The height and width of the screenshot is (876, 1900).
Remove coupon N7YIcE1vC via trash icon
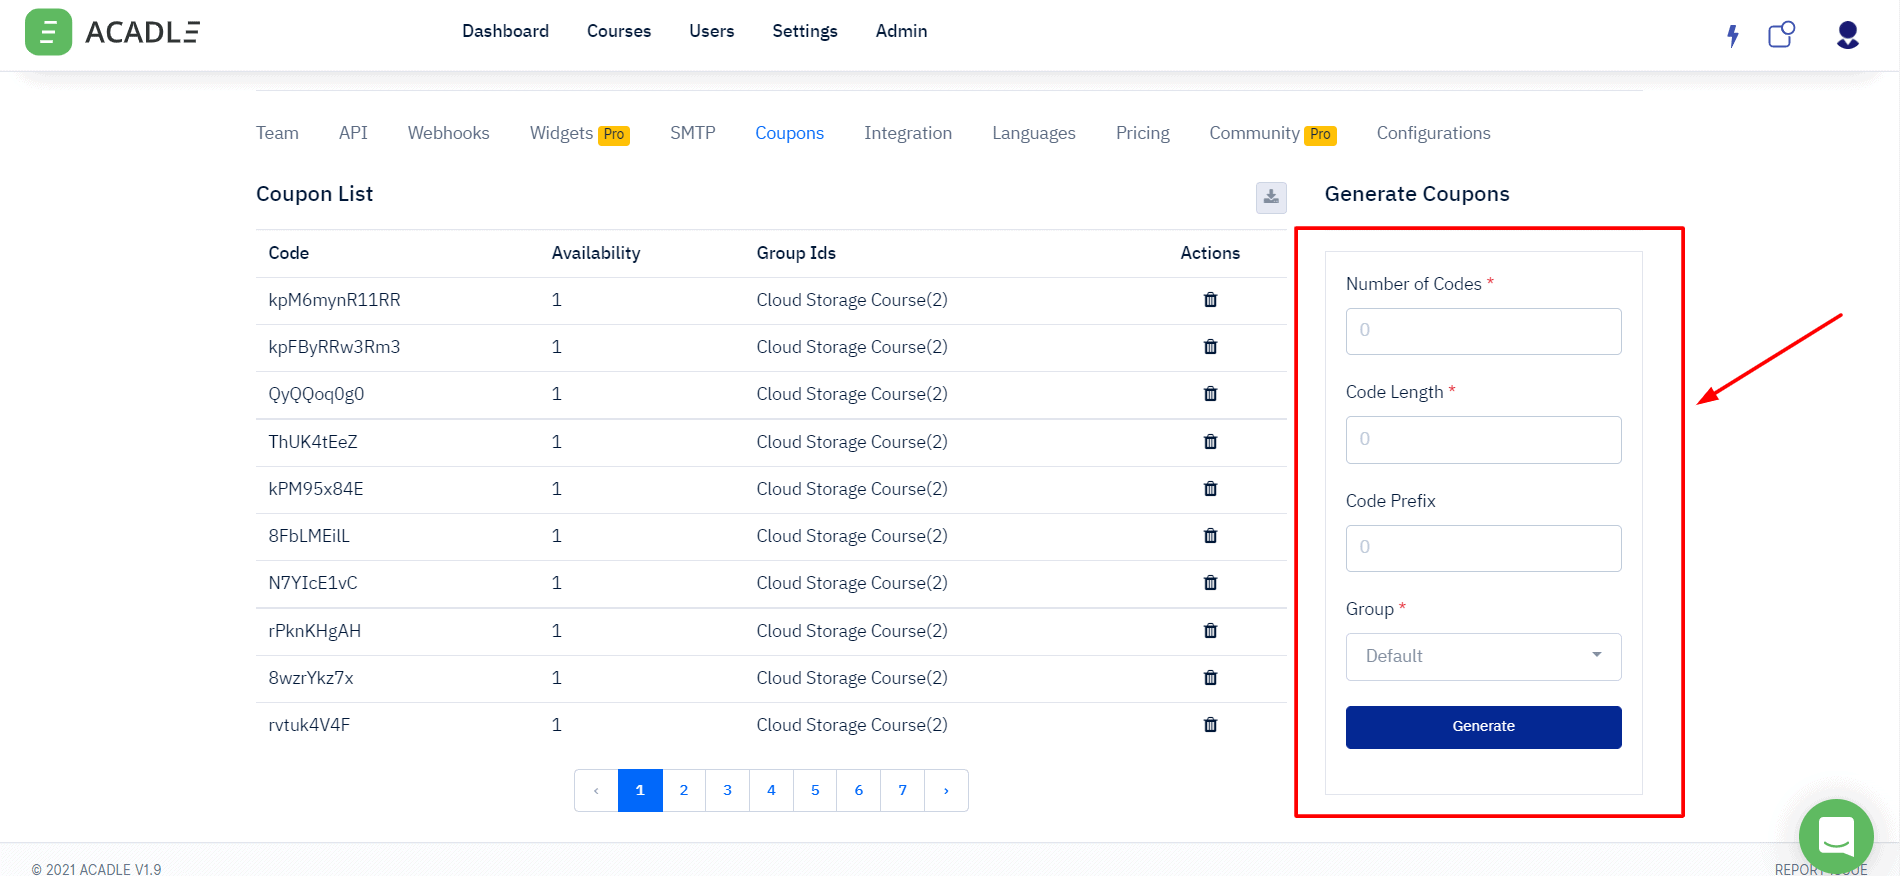click(1210, 583)
